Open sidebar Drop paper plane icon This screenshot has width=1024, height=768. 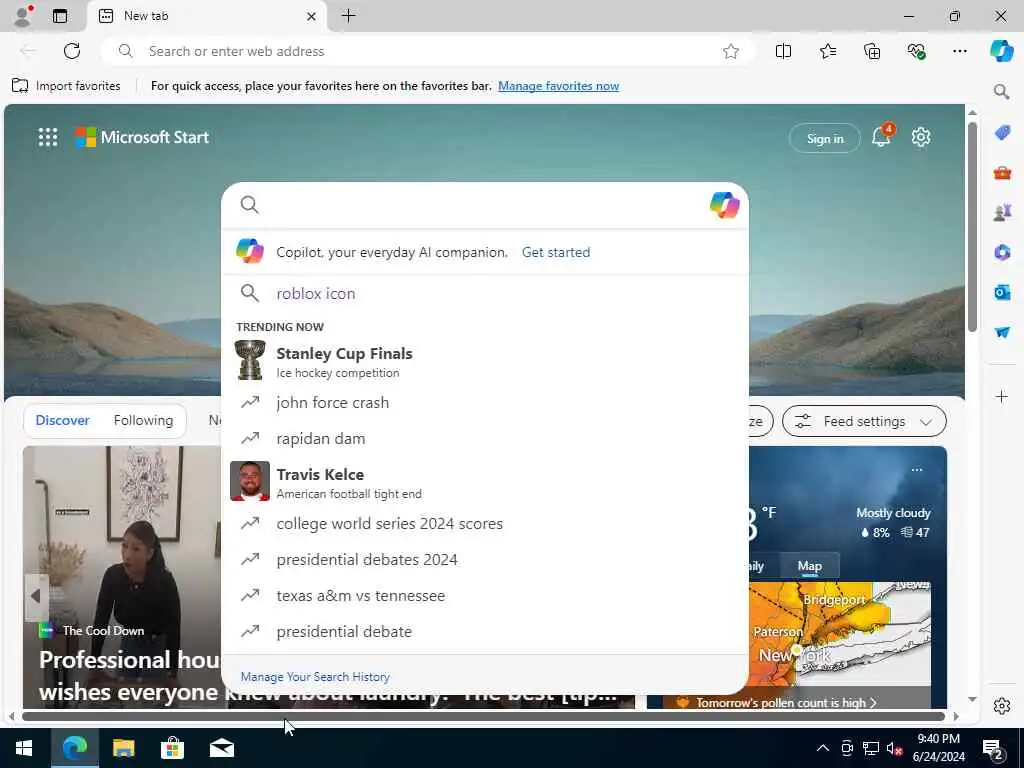click(1002, 332)
